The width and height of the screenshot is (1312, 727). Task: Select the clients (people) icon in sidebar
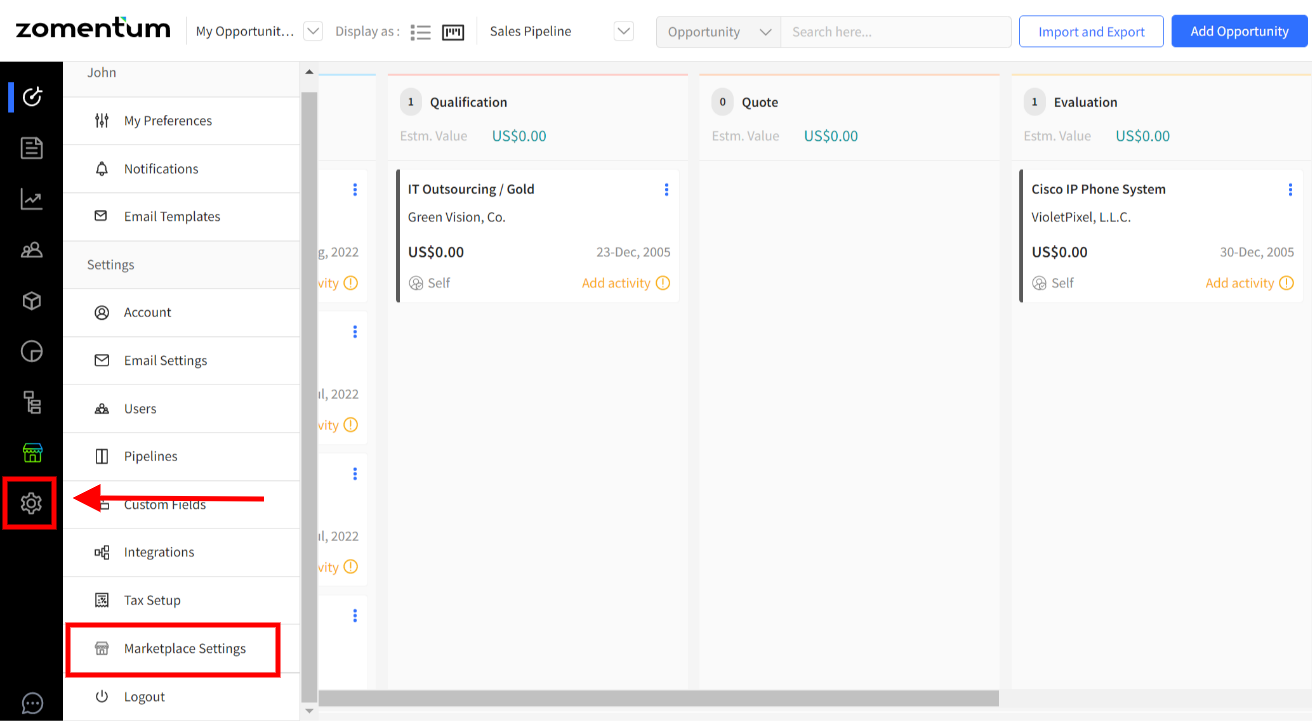(x=31, y=251)
